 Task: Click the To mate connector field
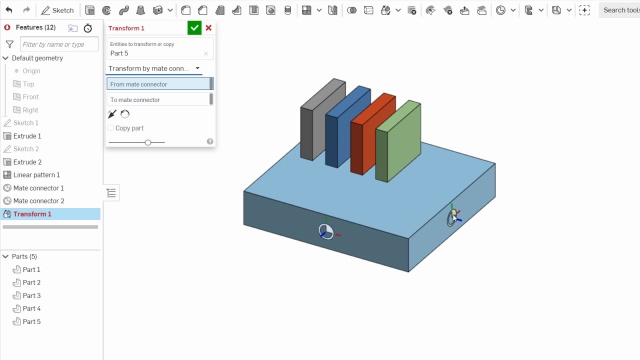click(159, 100)
